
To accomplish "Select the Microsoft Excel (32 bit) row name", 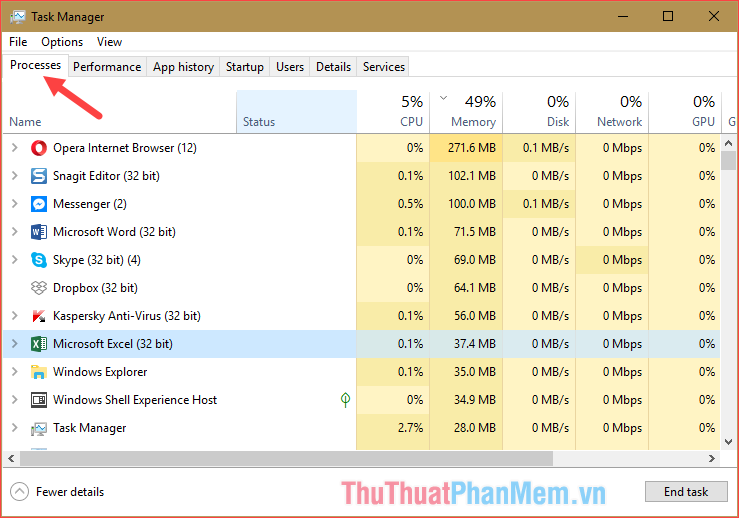I will pos(113,344).
